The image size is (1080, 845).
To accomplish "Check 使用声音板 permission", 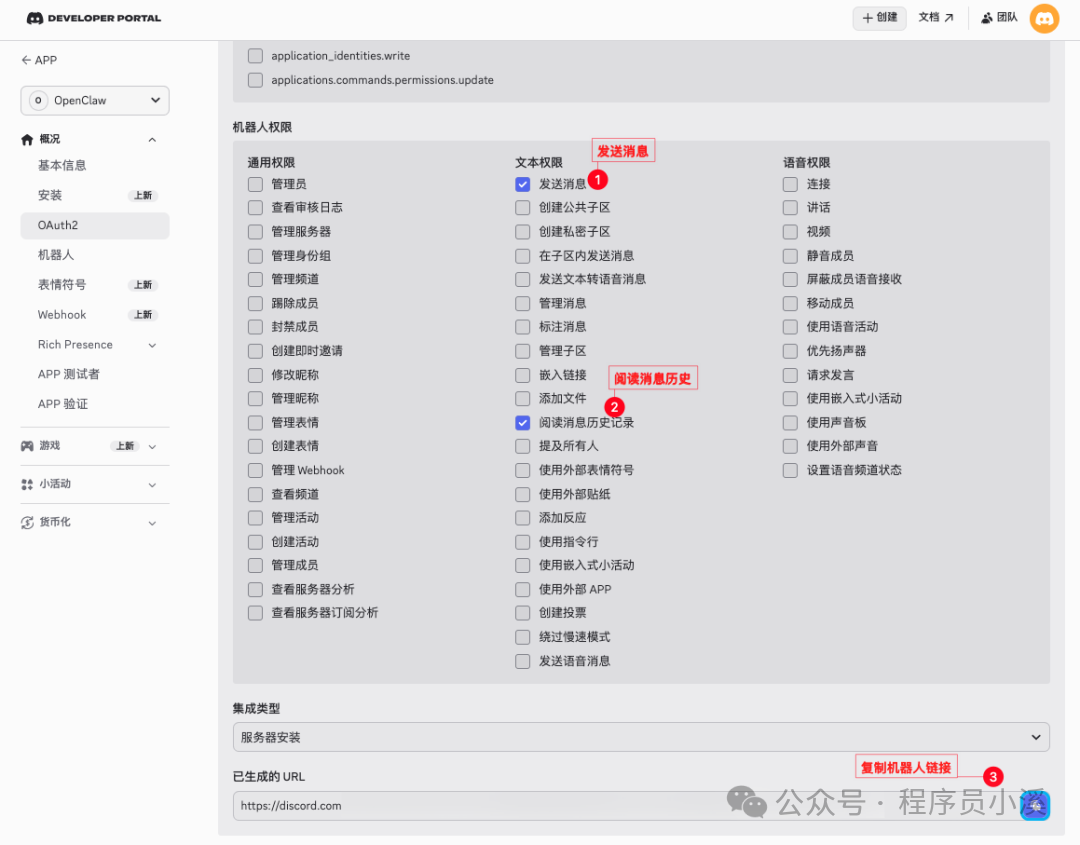I will pos(790,422).
